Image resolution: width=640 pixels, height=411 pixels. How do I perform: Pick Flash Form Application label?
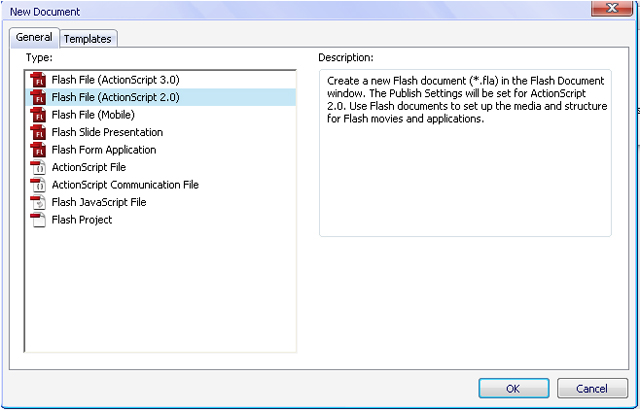pos(104,150)
